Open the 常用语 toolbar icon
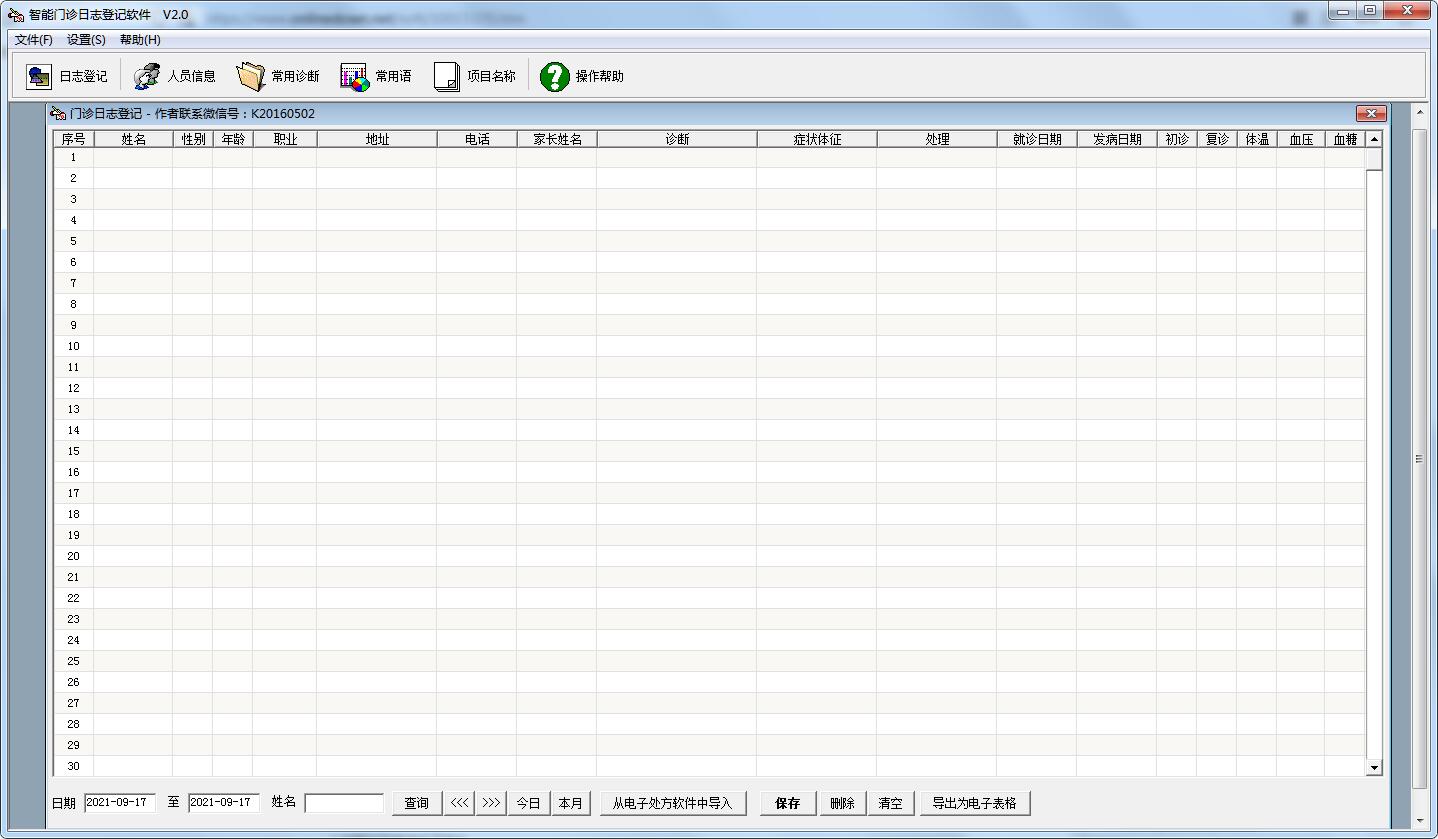Image resolution: width=1438 pixels, height=839 pixels. [355, 76]
